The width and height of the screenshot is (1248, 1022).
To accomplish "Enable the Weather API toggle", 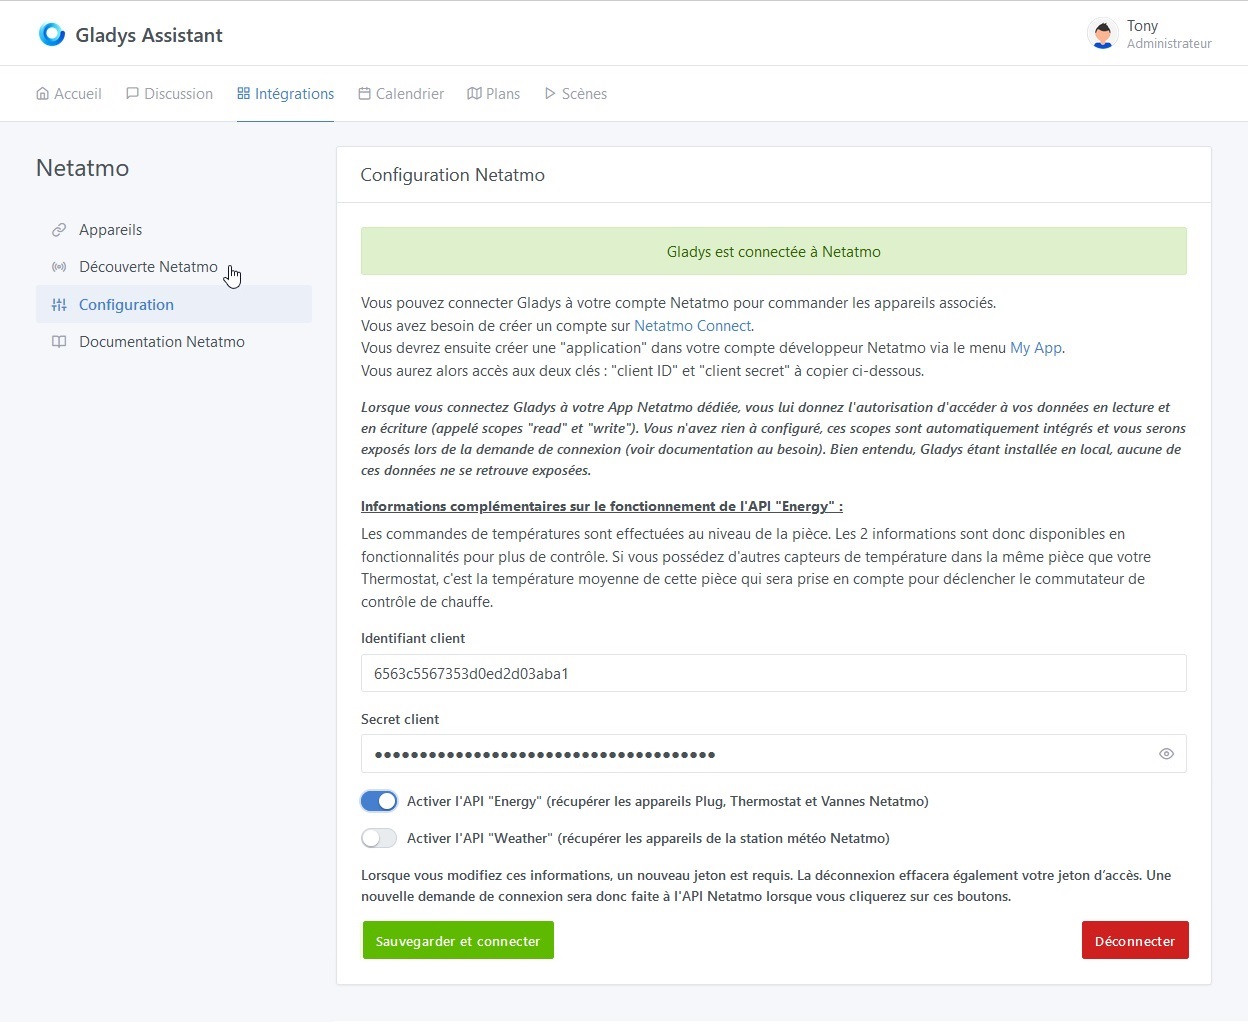I will 379,838.
